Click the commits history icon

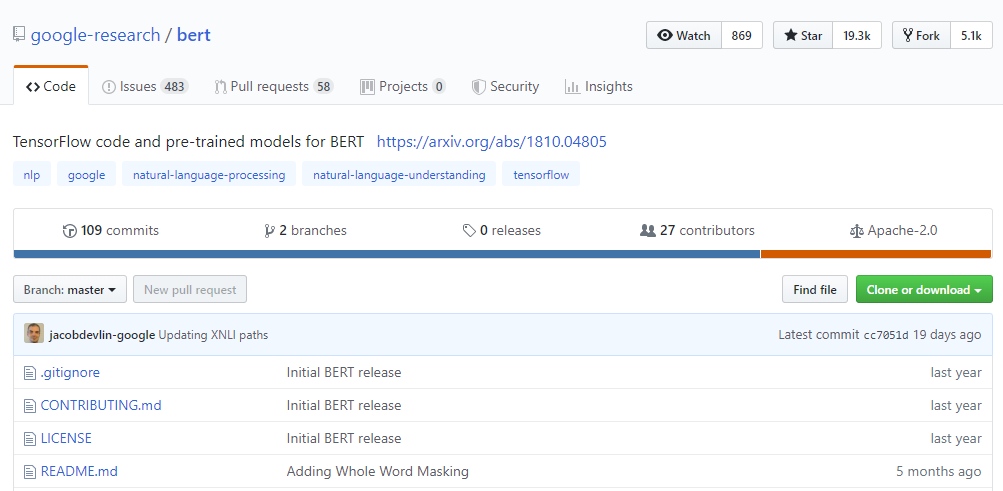(70, 231)
